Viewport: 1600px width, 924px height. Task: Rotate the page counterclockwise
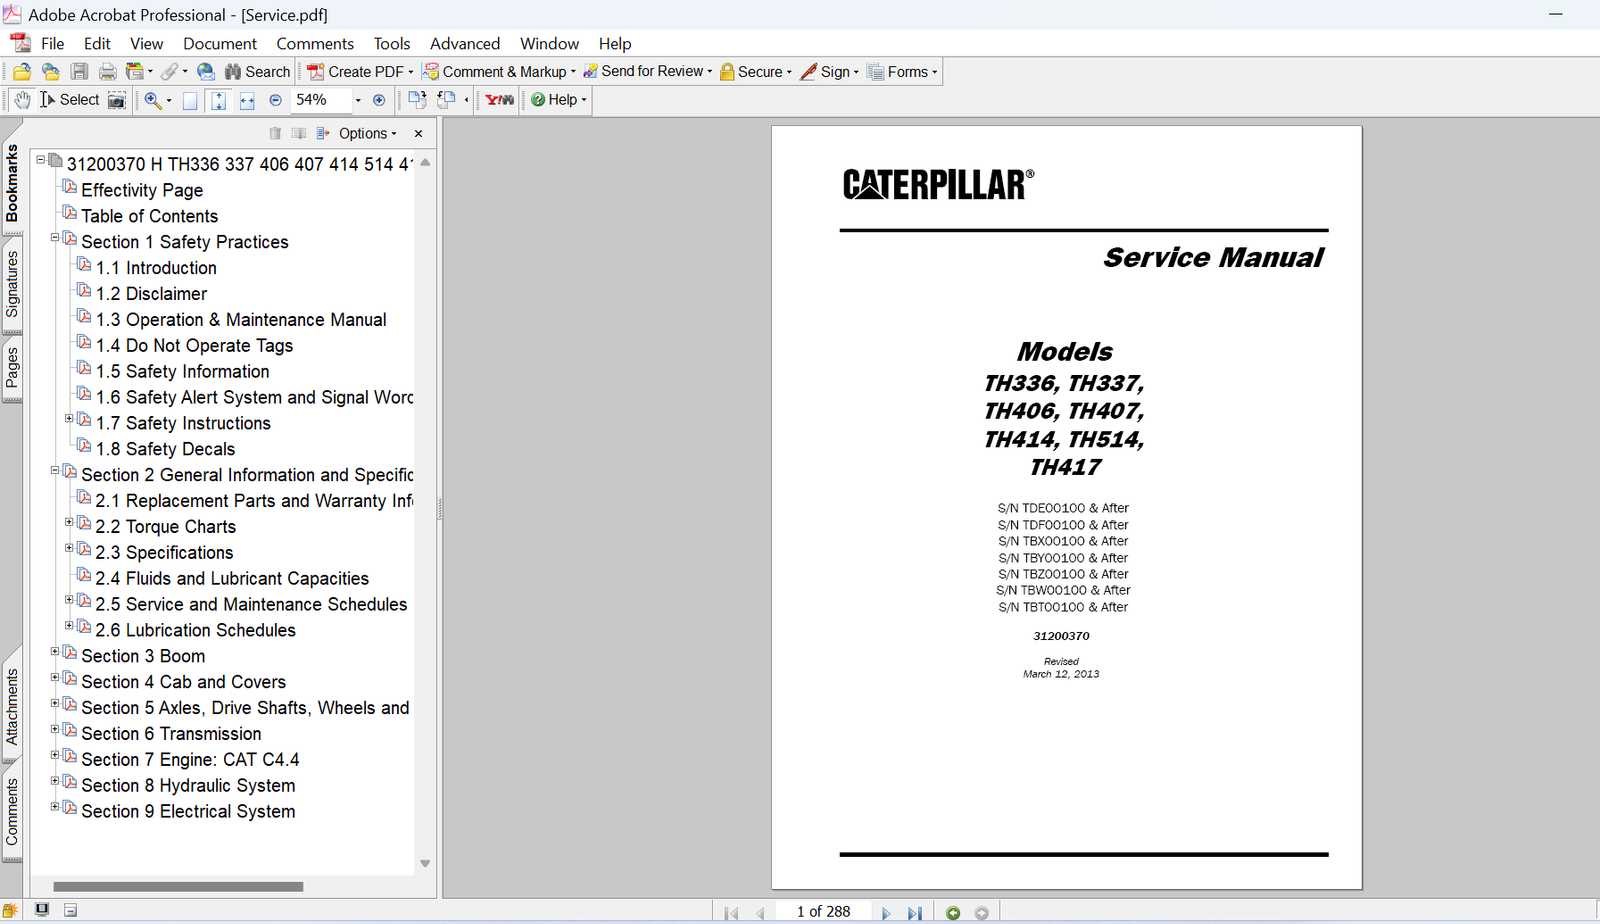tap(446, 100)
